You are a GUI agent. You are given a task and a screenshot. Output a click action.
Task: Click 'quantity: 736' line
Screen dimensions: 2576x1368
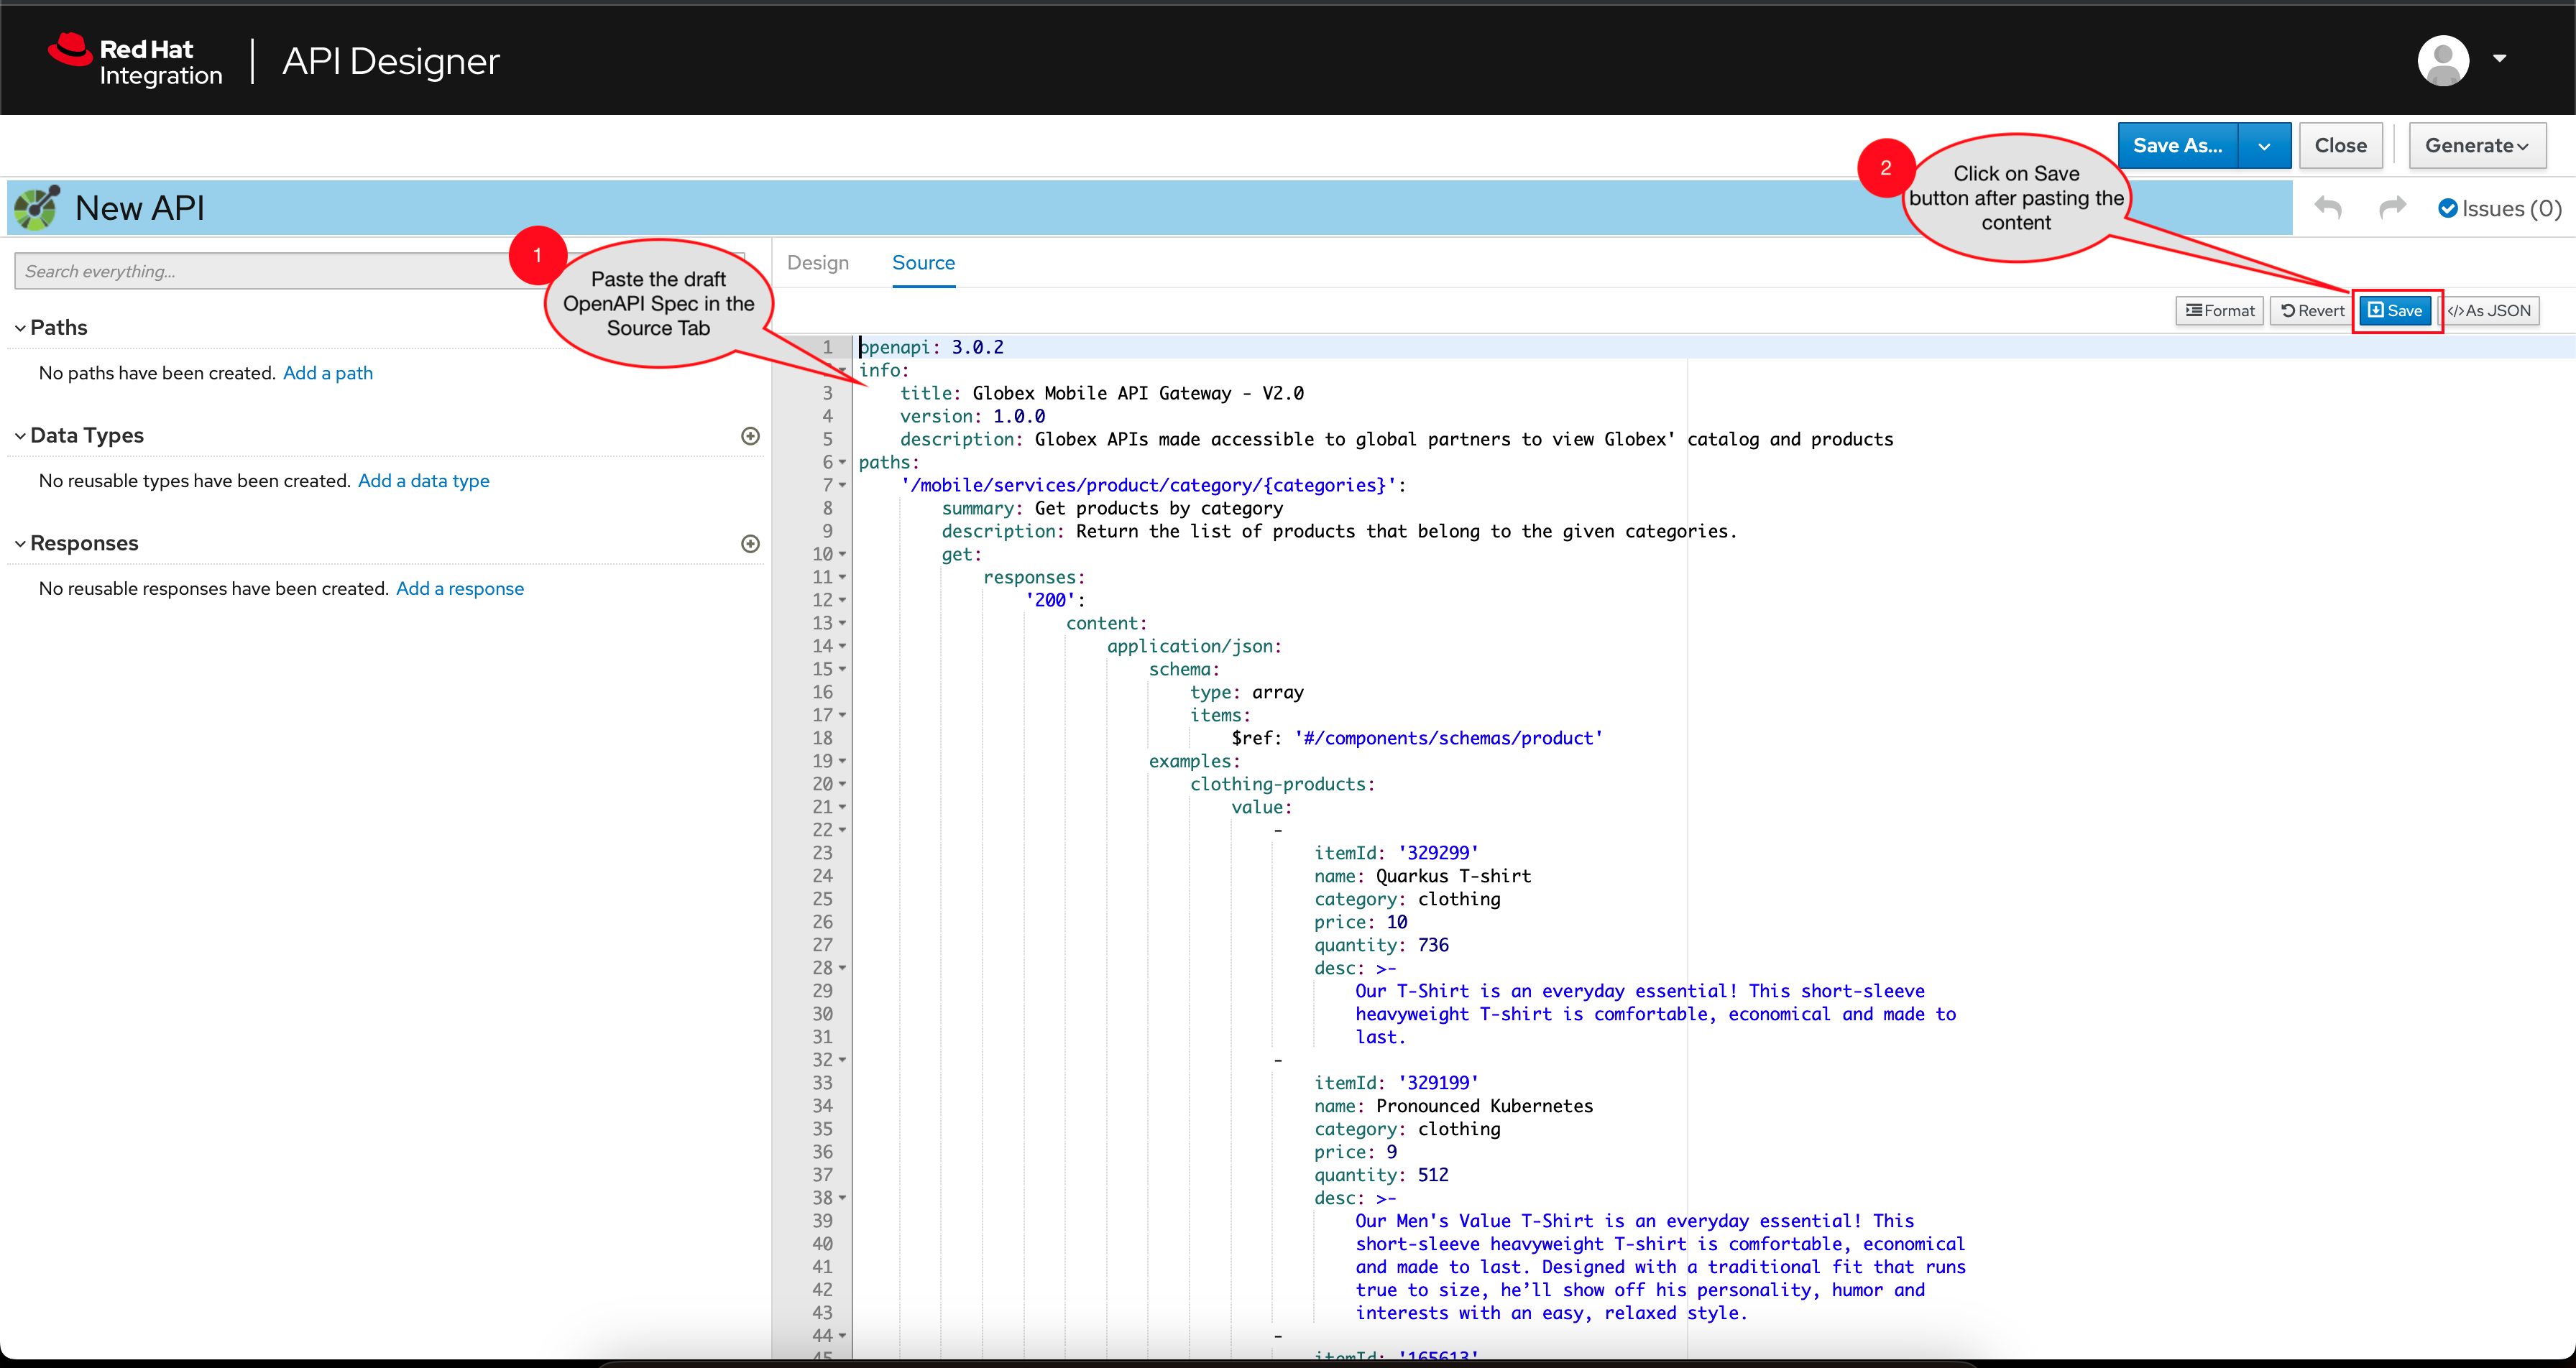point(1381,945)
